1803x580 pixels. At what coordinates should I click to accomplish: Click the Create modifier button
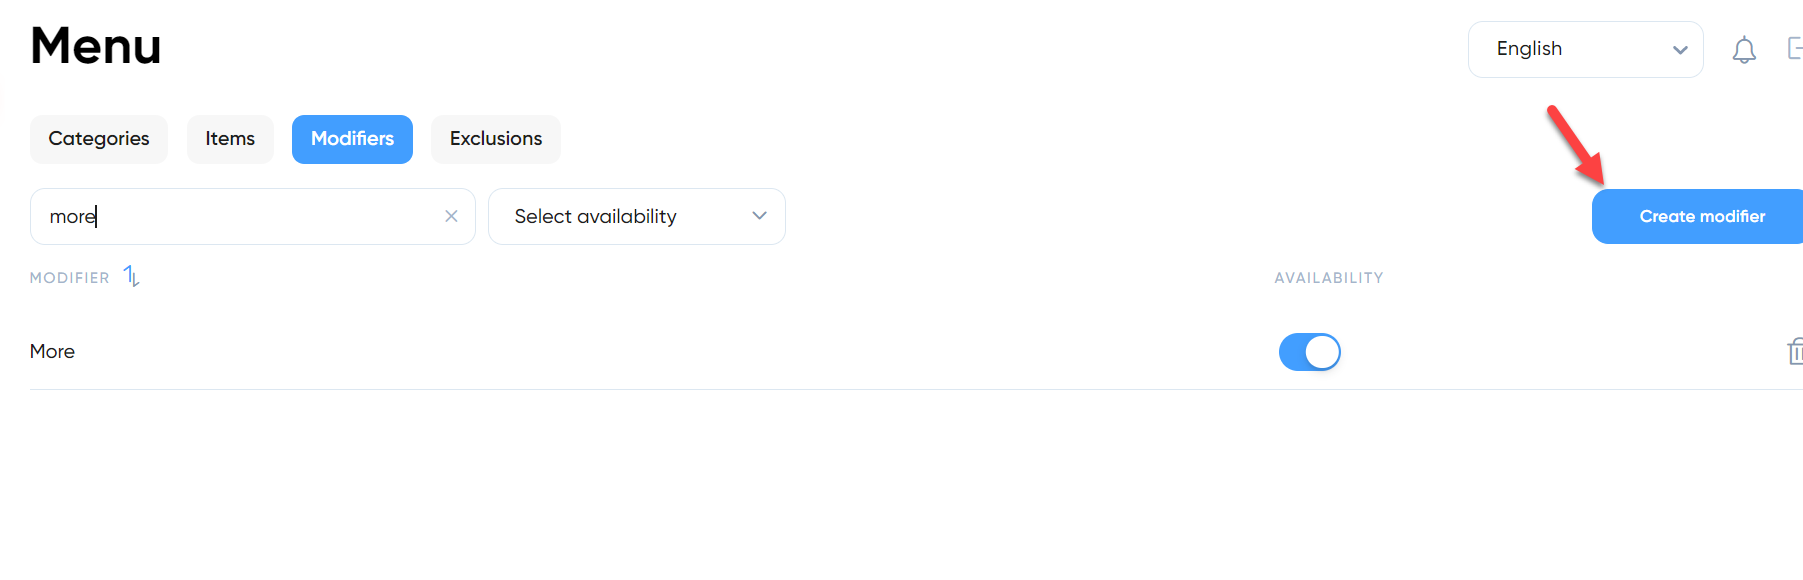pyautogui.click(x=1698, y=216)
